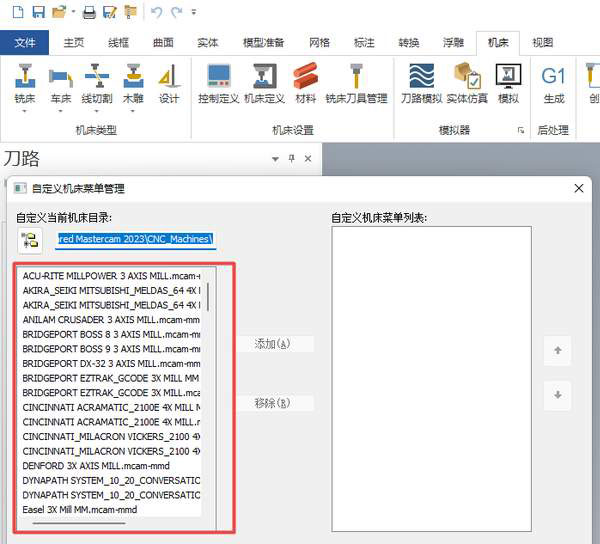
Task: Expand the 线切割 dropdown arrow
Action: pos(97,111)
